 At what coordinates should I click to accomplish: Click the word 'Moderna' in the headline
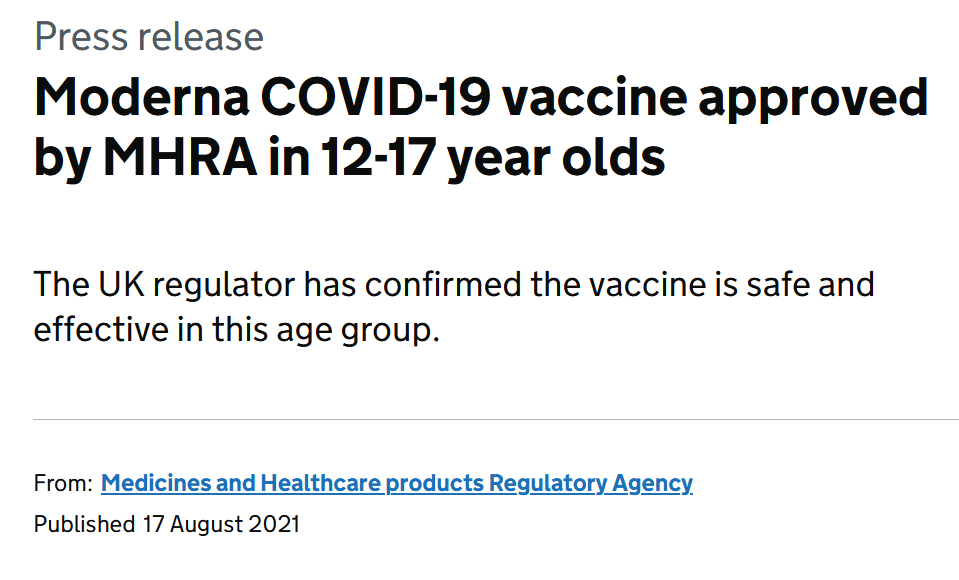coord(142,97)
